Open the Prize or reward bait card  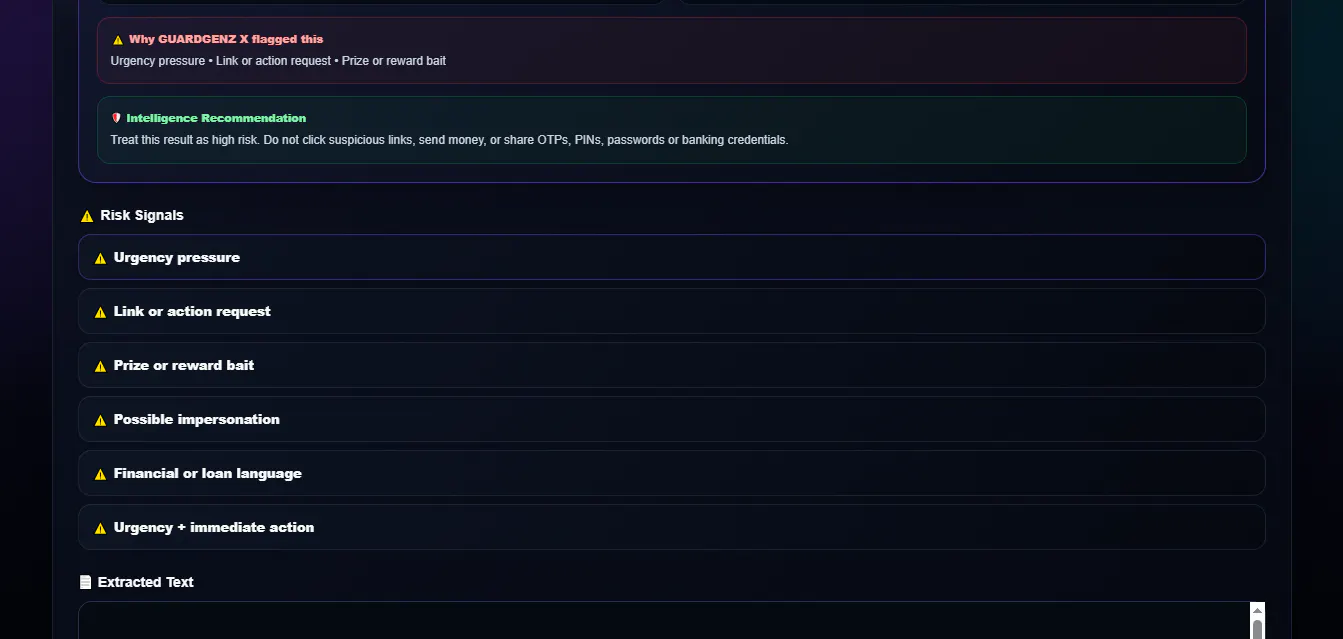[x=671, y=365]
